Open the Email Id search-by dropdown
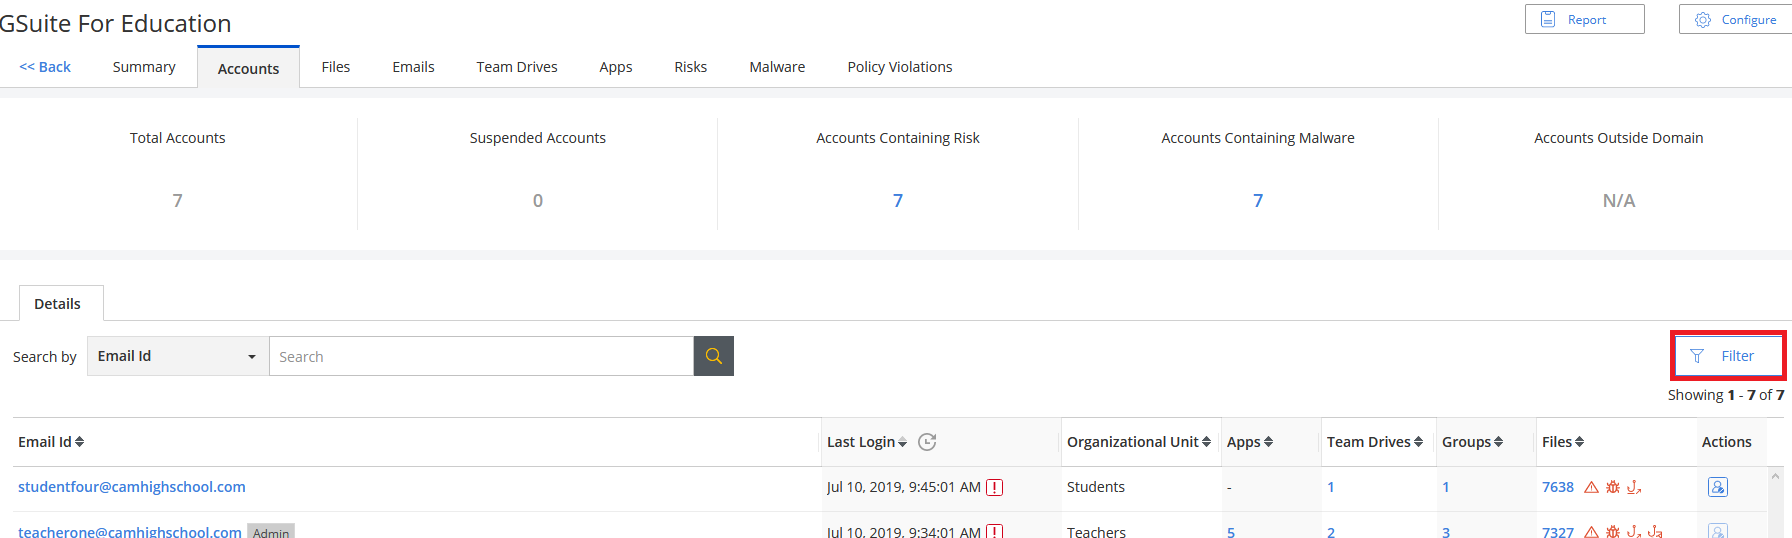The height and width of the screenshot is (538, 1792). tap(177, 356)
